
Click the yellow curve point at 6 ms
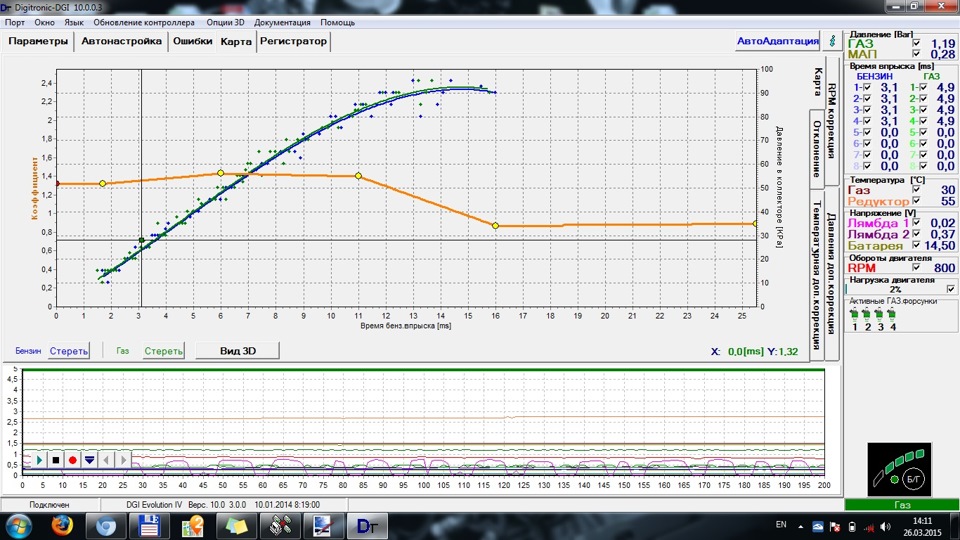coord(221,173)
